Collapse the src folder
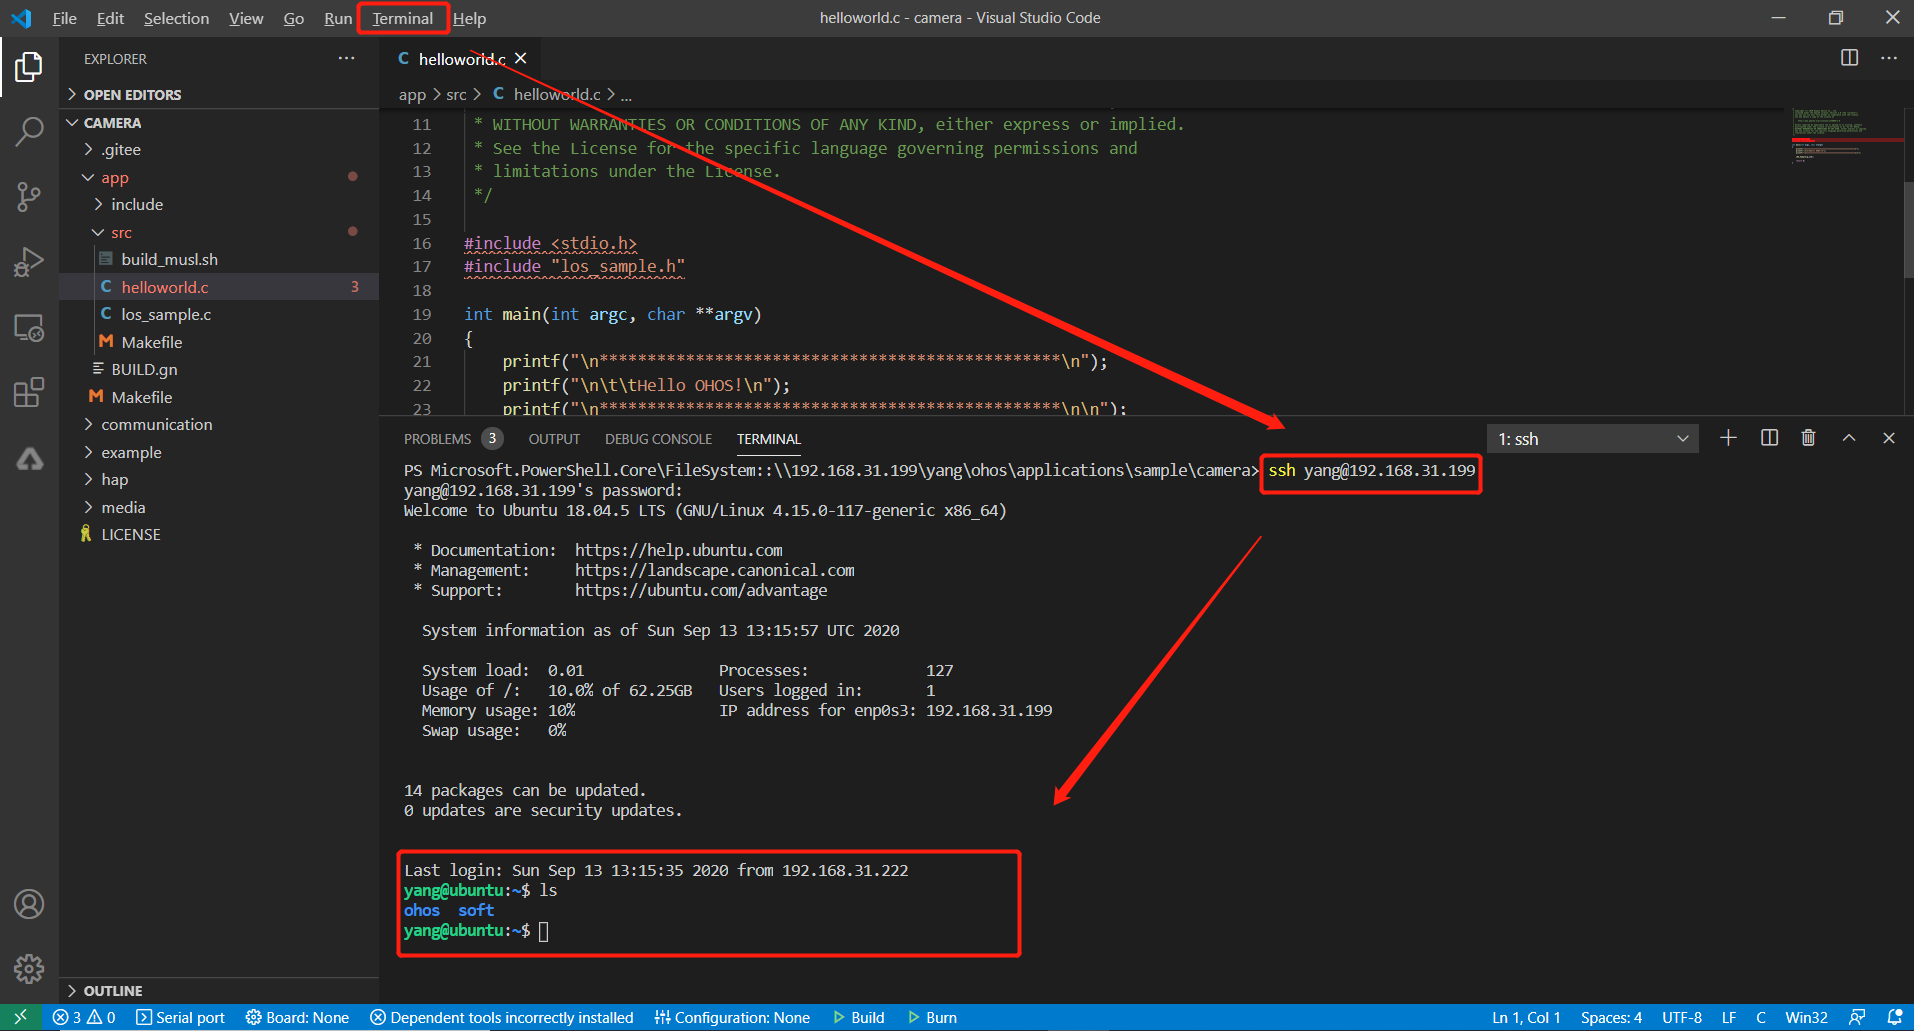 (x=121, y=232)
